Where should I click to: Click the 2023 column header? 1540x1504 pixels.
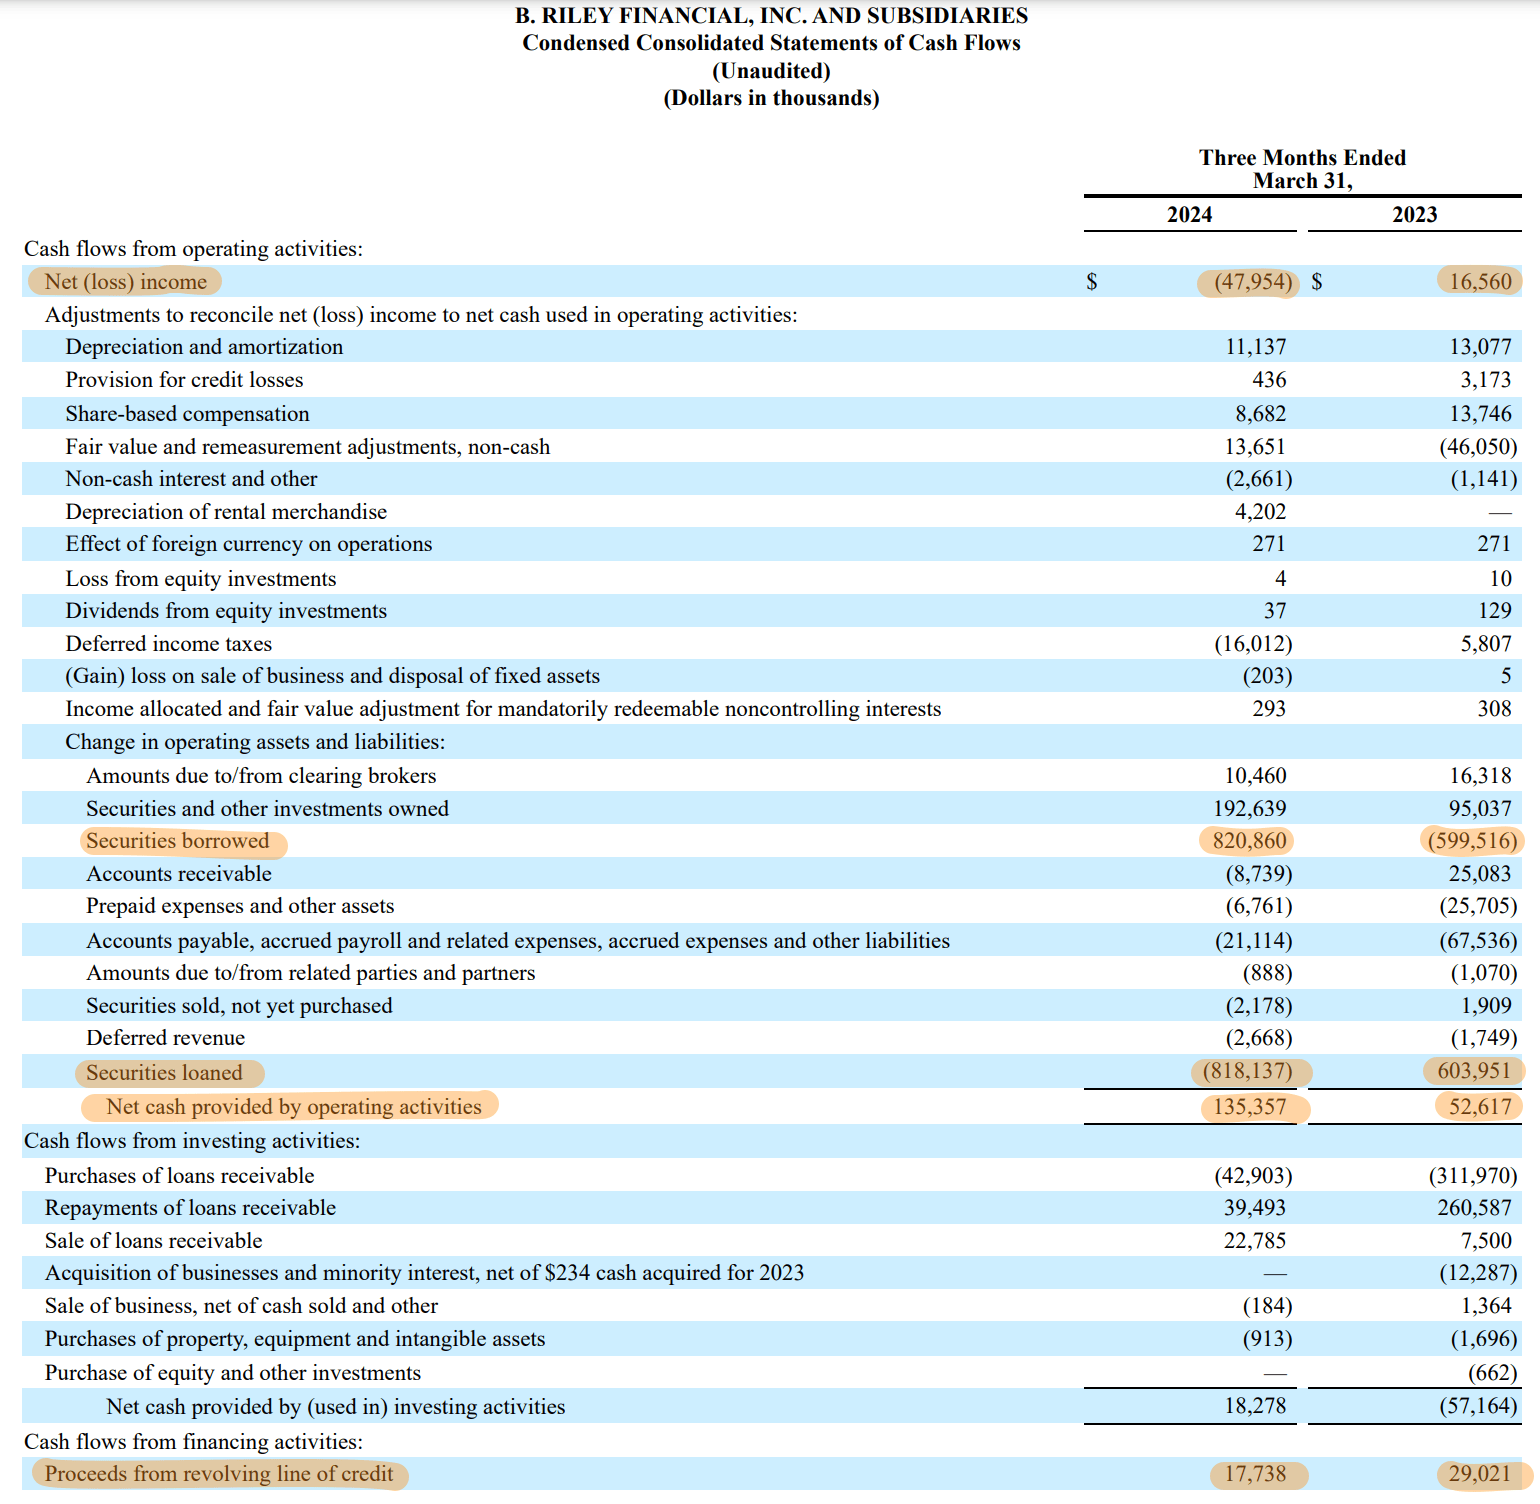pyautogui.click(x=1414, y=215)
